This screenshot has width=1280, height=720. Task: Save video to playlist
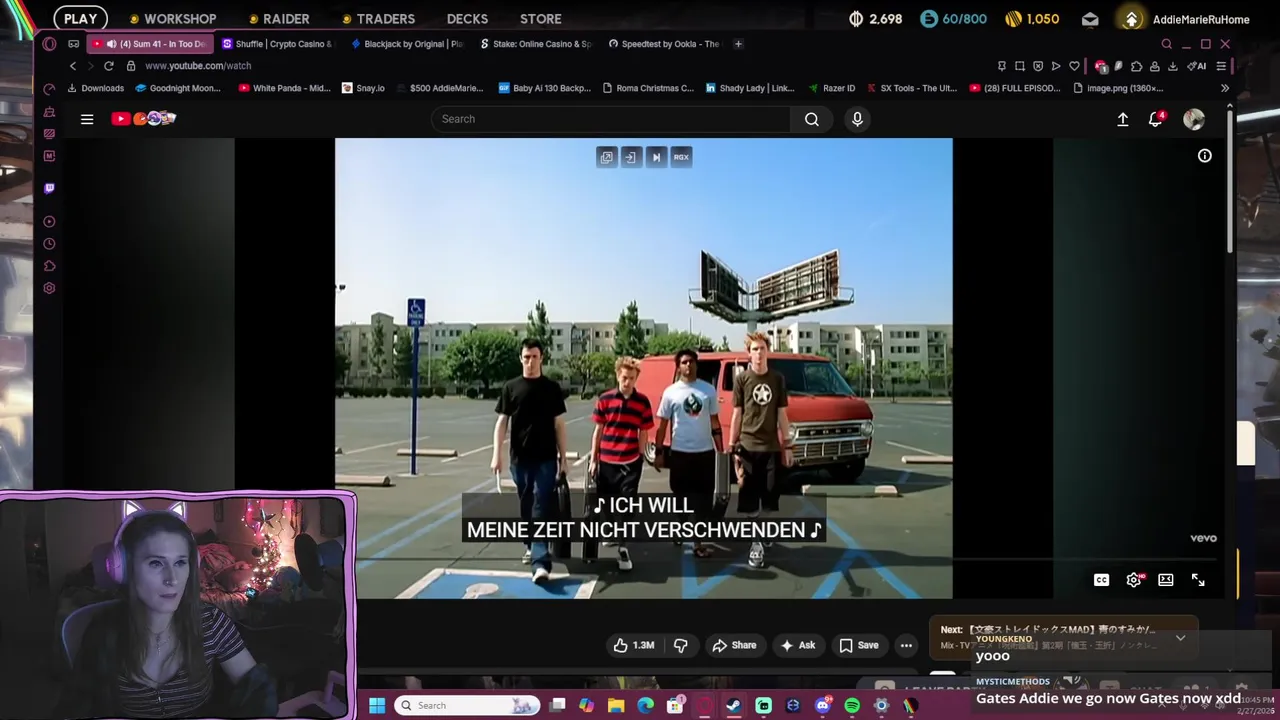pos(858,645)
